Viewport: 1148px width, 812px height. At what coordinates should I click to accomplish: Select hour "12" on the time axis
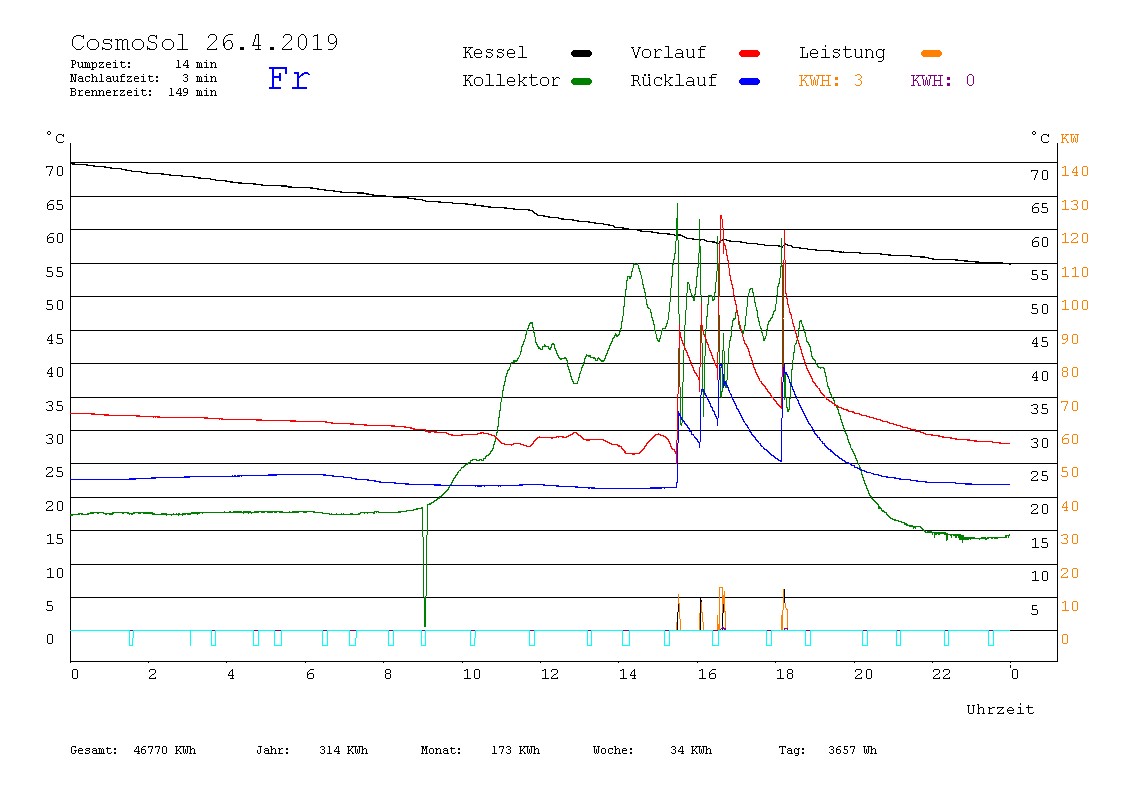pyautogui.click(x=550, y=674)
